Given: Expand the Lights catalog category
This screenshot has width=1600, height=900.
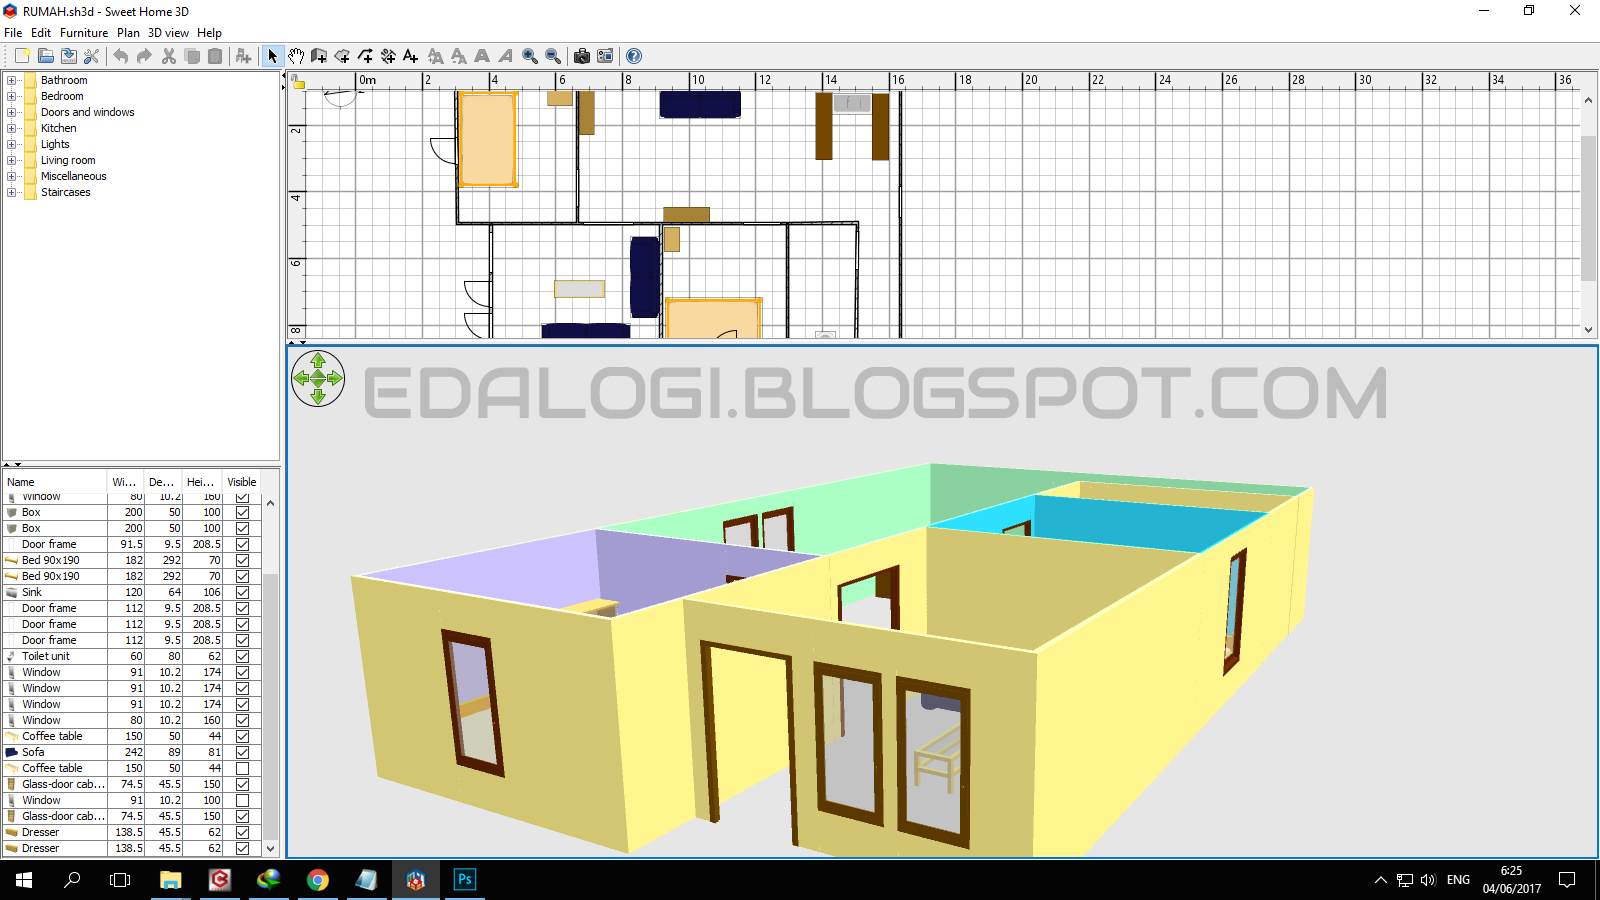Looking at the screenshot, I should click(x=11, y=144).
